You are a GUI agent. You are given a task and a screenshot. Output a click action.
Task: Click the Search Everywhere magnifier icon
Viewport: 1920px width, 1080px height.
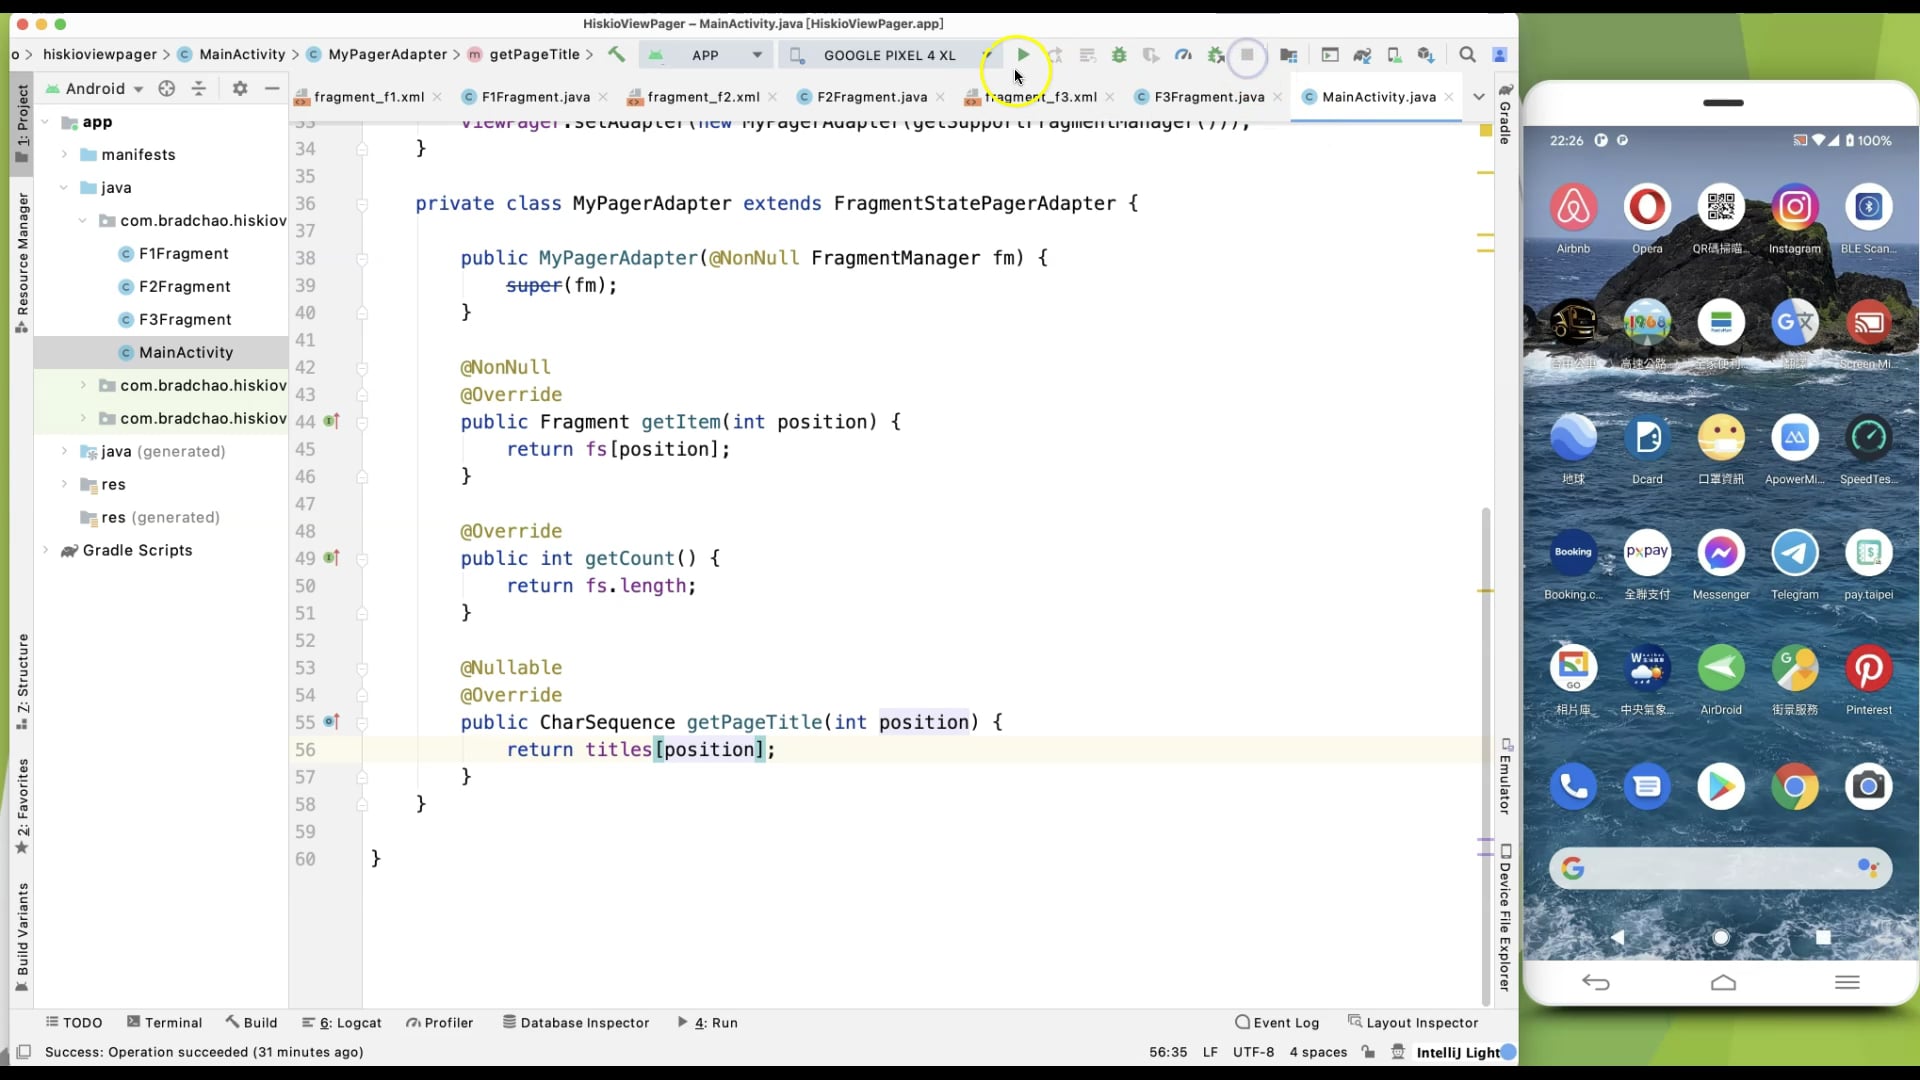[x=1467, y=55]
